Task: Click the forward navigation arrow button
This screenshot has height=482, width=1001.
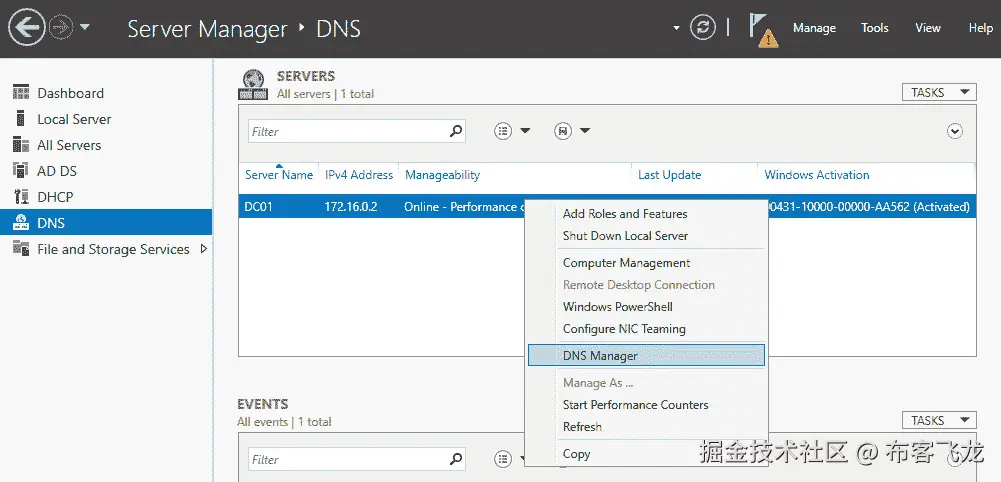Action: point(61,27)
